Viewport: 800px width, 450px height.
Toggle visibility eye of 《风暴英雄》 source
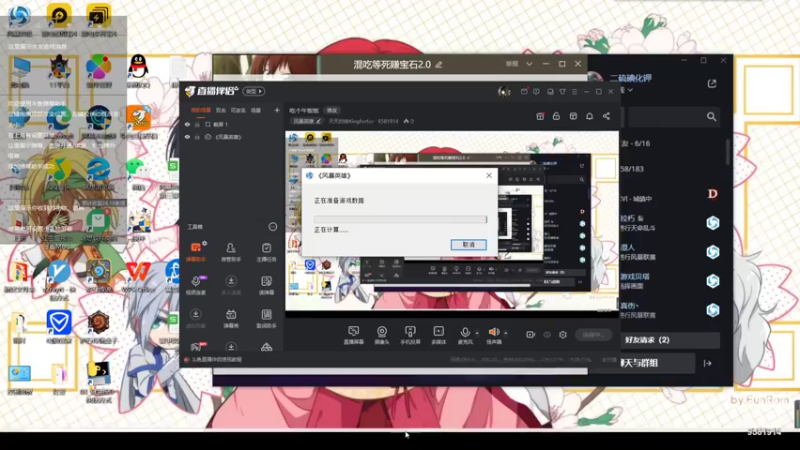point(187,137)
